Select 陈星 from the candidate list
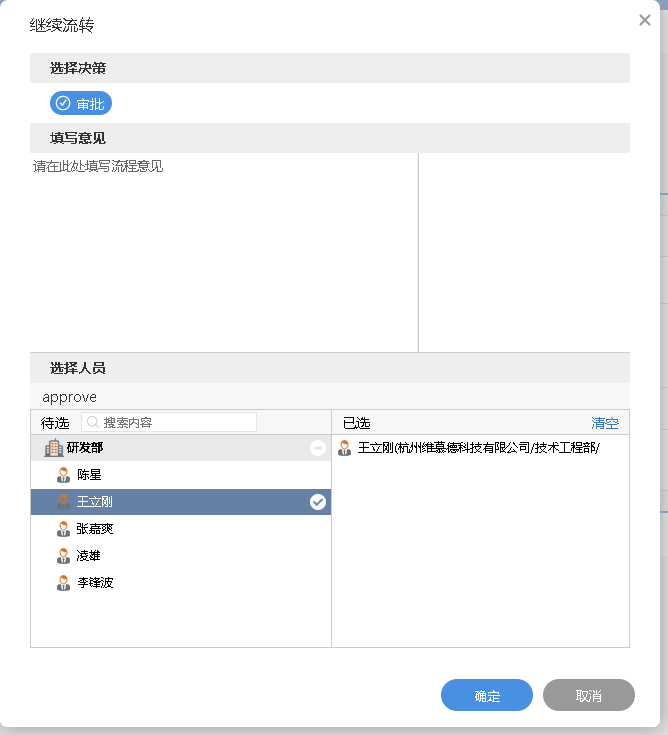This screenshot has height=735, width=668. point(90,475)
